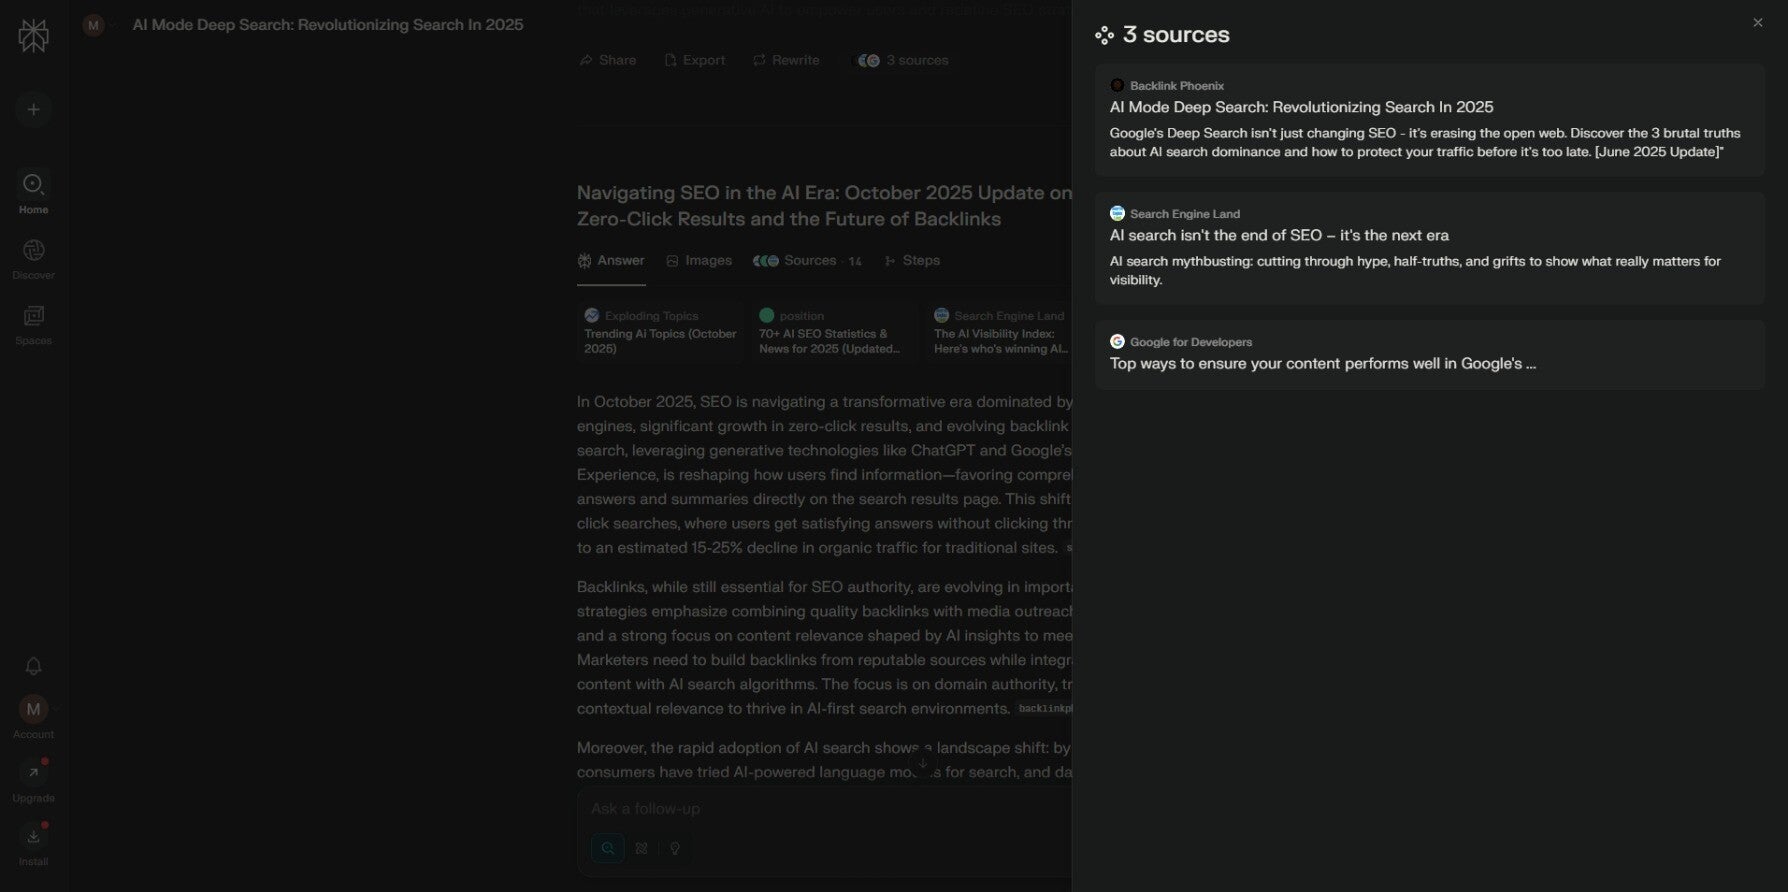The image size is (1788, 892).
Task: Close the 3 sources panel
Action: 1757,23
